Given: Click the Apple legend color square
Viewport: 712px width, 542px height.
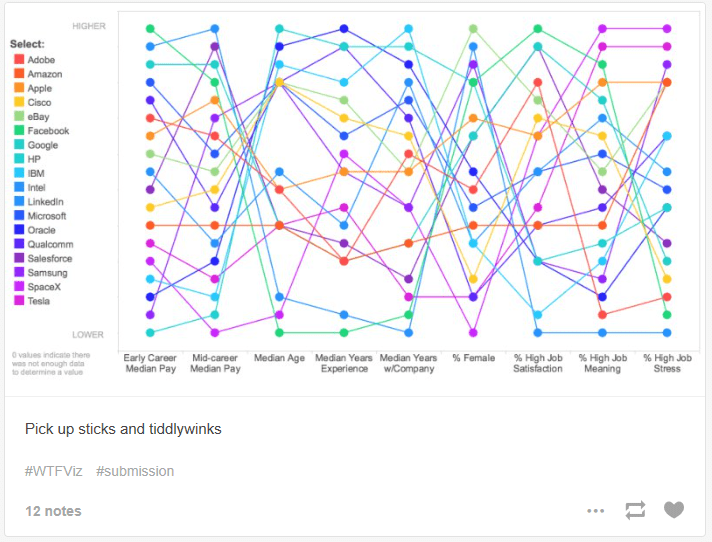Looking at the screenshot, I should point(19,88).
